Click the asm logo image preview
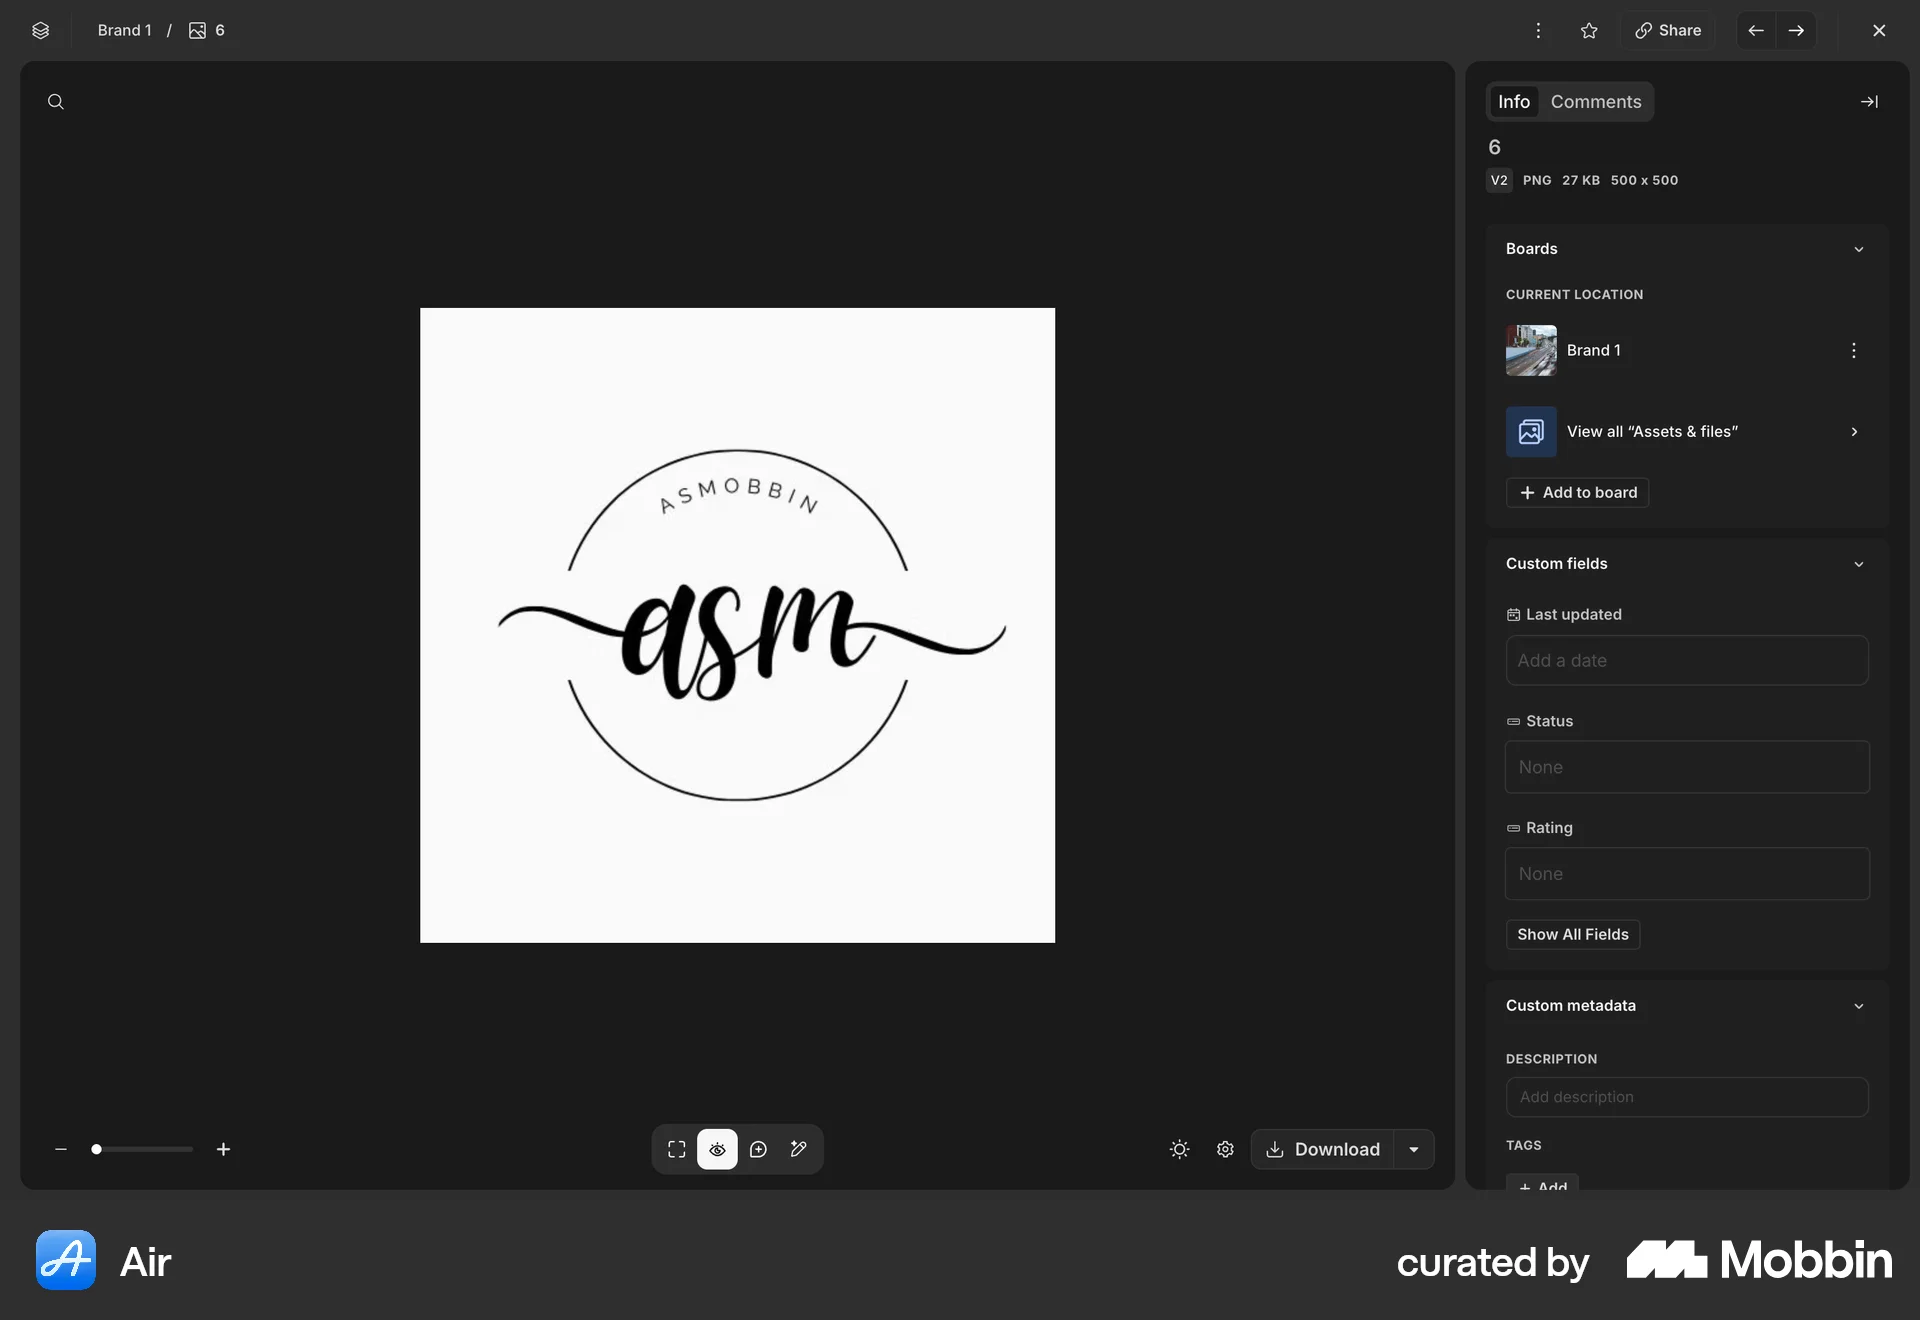 click(x=737, y=625)
